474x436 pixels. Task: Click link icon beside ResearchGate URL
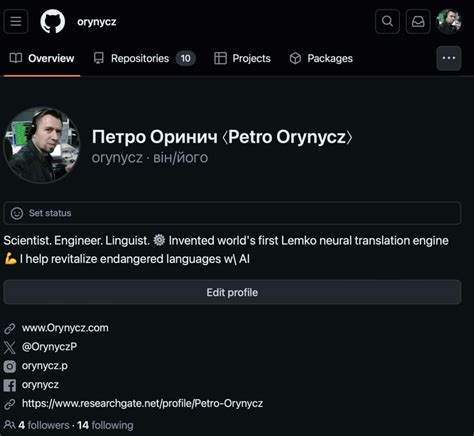(x=10, y=404)
